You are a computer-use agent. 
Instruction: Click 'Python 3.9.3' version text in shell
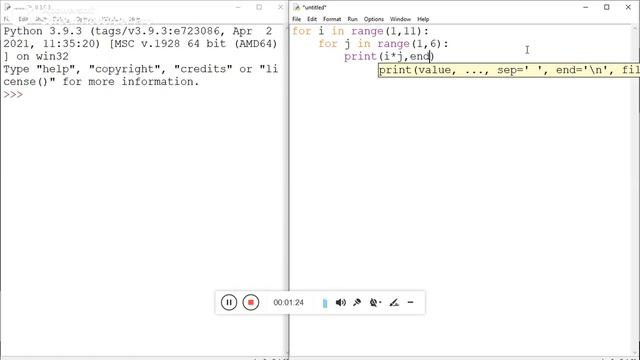click(43, 31)
